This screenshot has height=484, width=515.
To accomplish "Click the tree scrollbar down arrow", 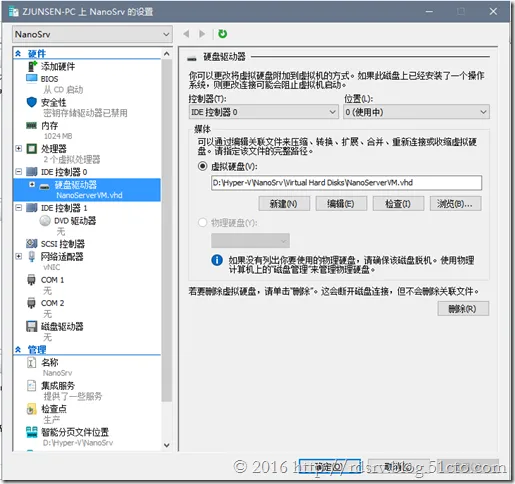I will coord(167,445).
